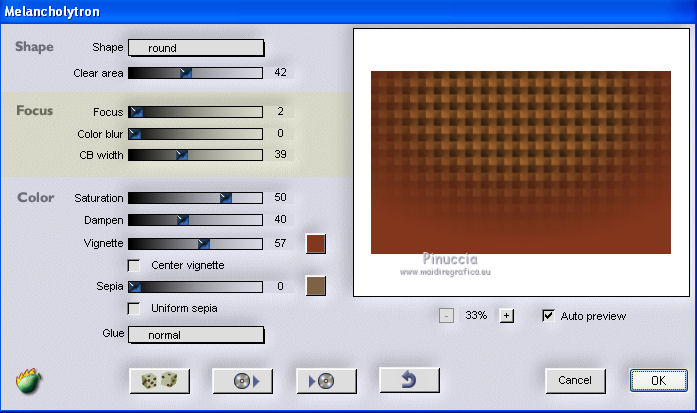Image resolution: width=697 pixels, height=413 pixels.
Task: Open the Shape dropdown set to round
Action: 196,48
